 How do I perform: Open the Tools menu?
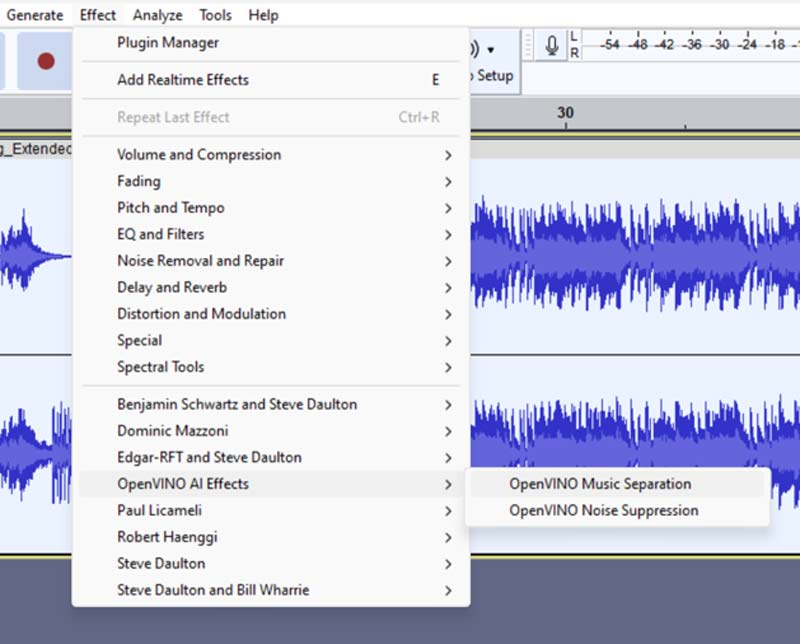pos(215,15)
